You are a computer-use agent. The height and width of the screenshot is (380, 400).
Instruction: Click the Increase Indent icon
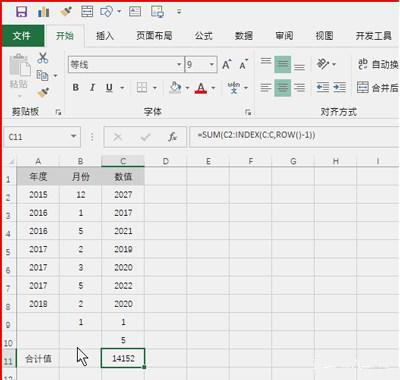click(339, 88)
